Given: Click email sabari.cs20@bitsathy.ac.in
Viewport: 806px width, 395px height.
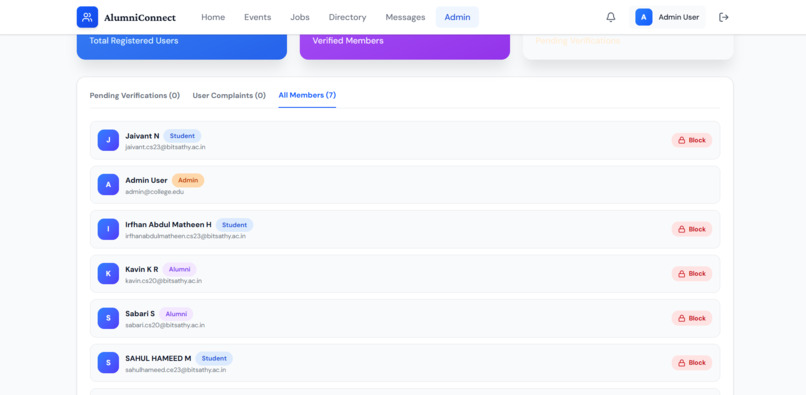Looking at the screenshot, I should pos(165,325).
